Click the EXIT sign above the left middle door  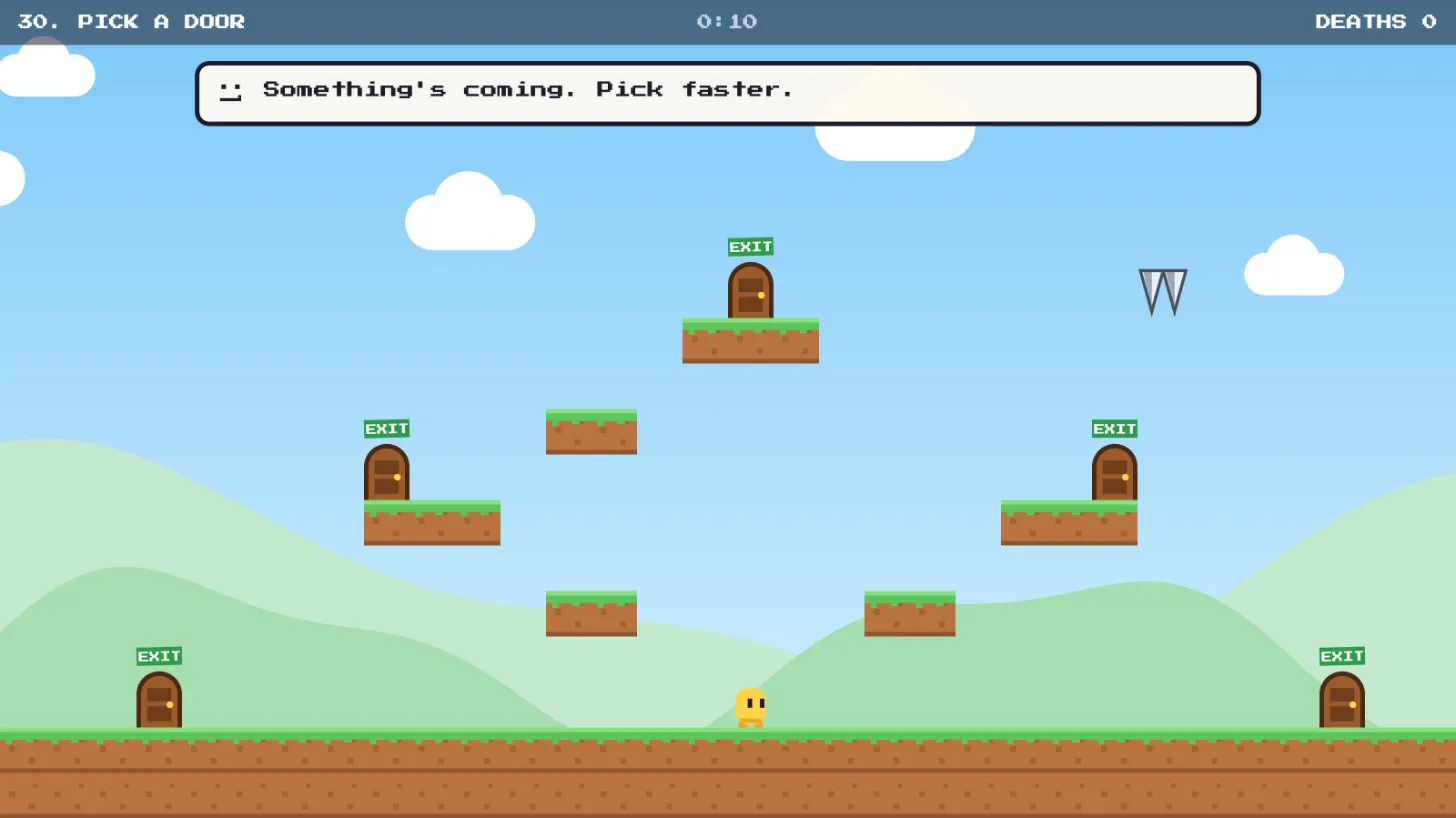tap(386, 429)
